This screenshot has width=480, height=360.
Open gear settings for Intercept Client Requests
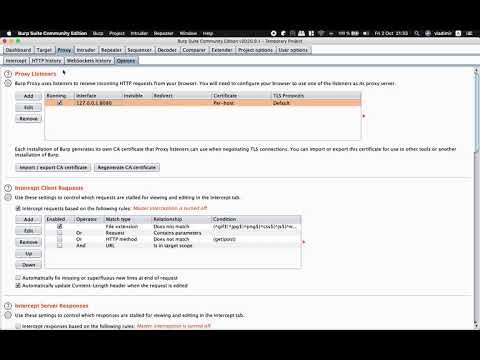click(8, 197)
